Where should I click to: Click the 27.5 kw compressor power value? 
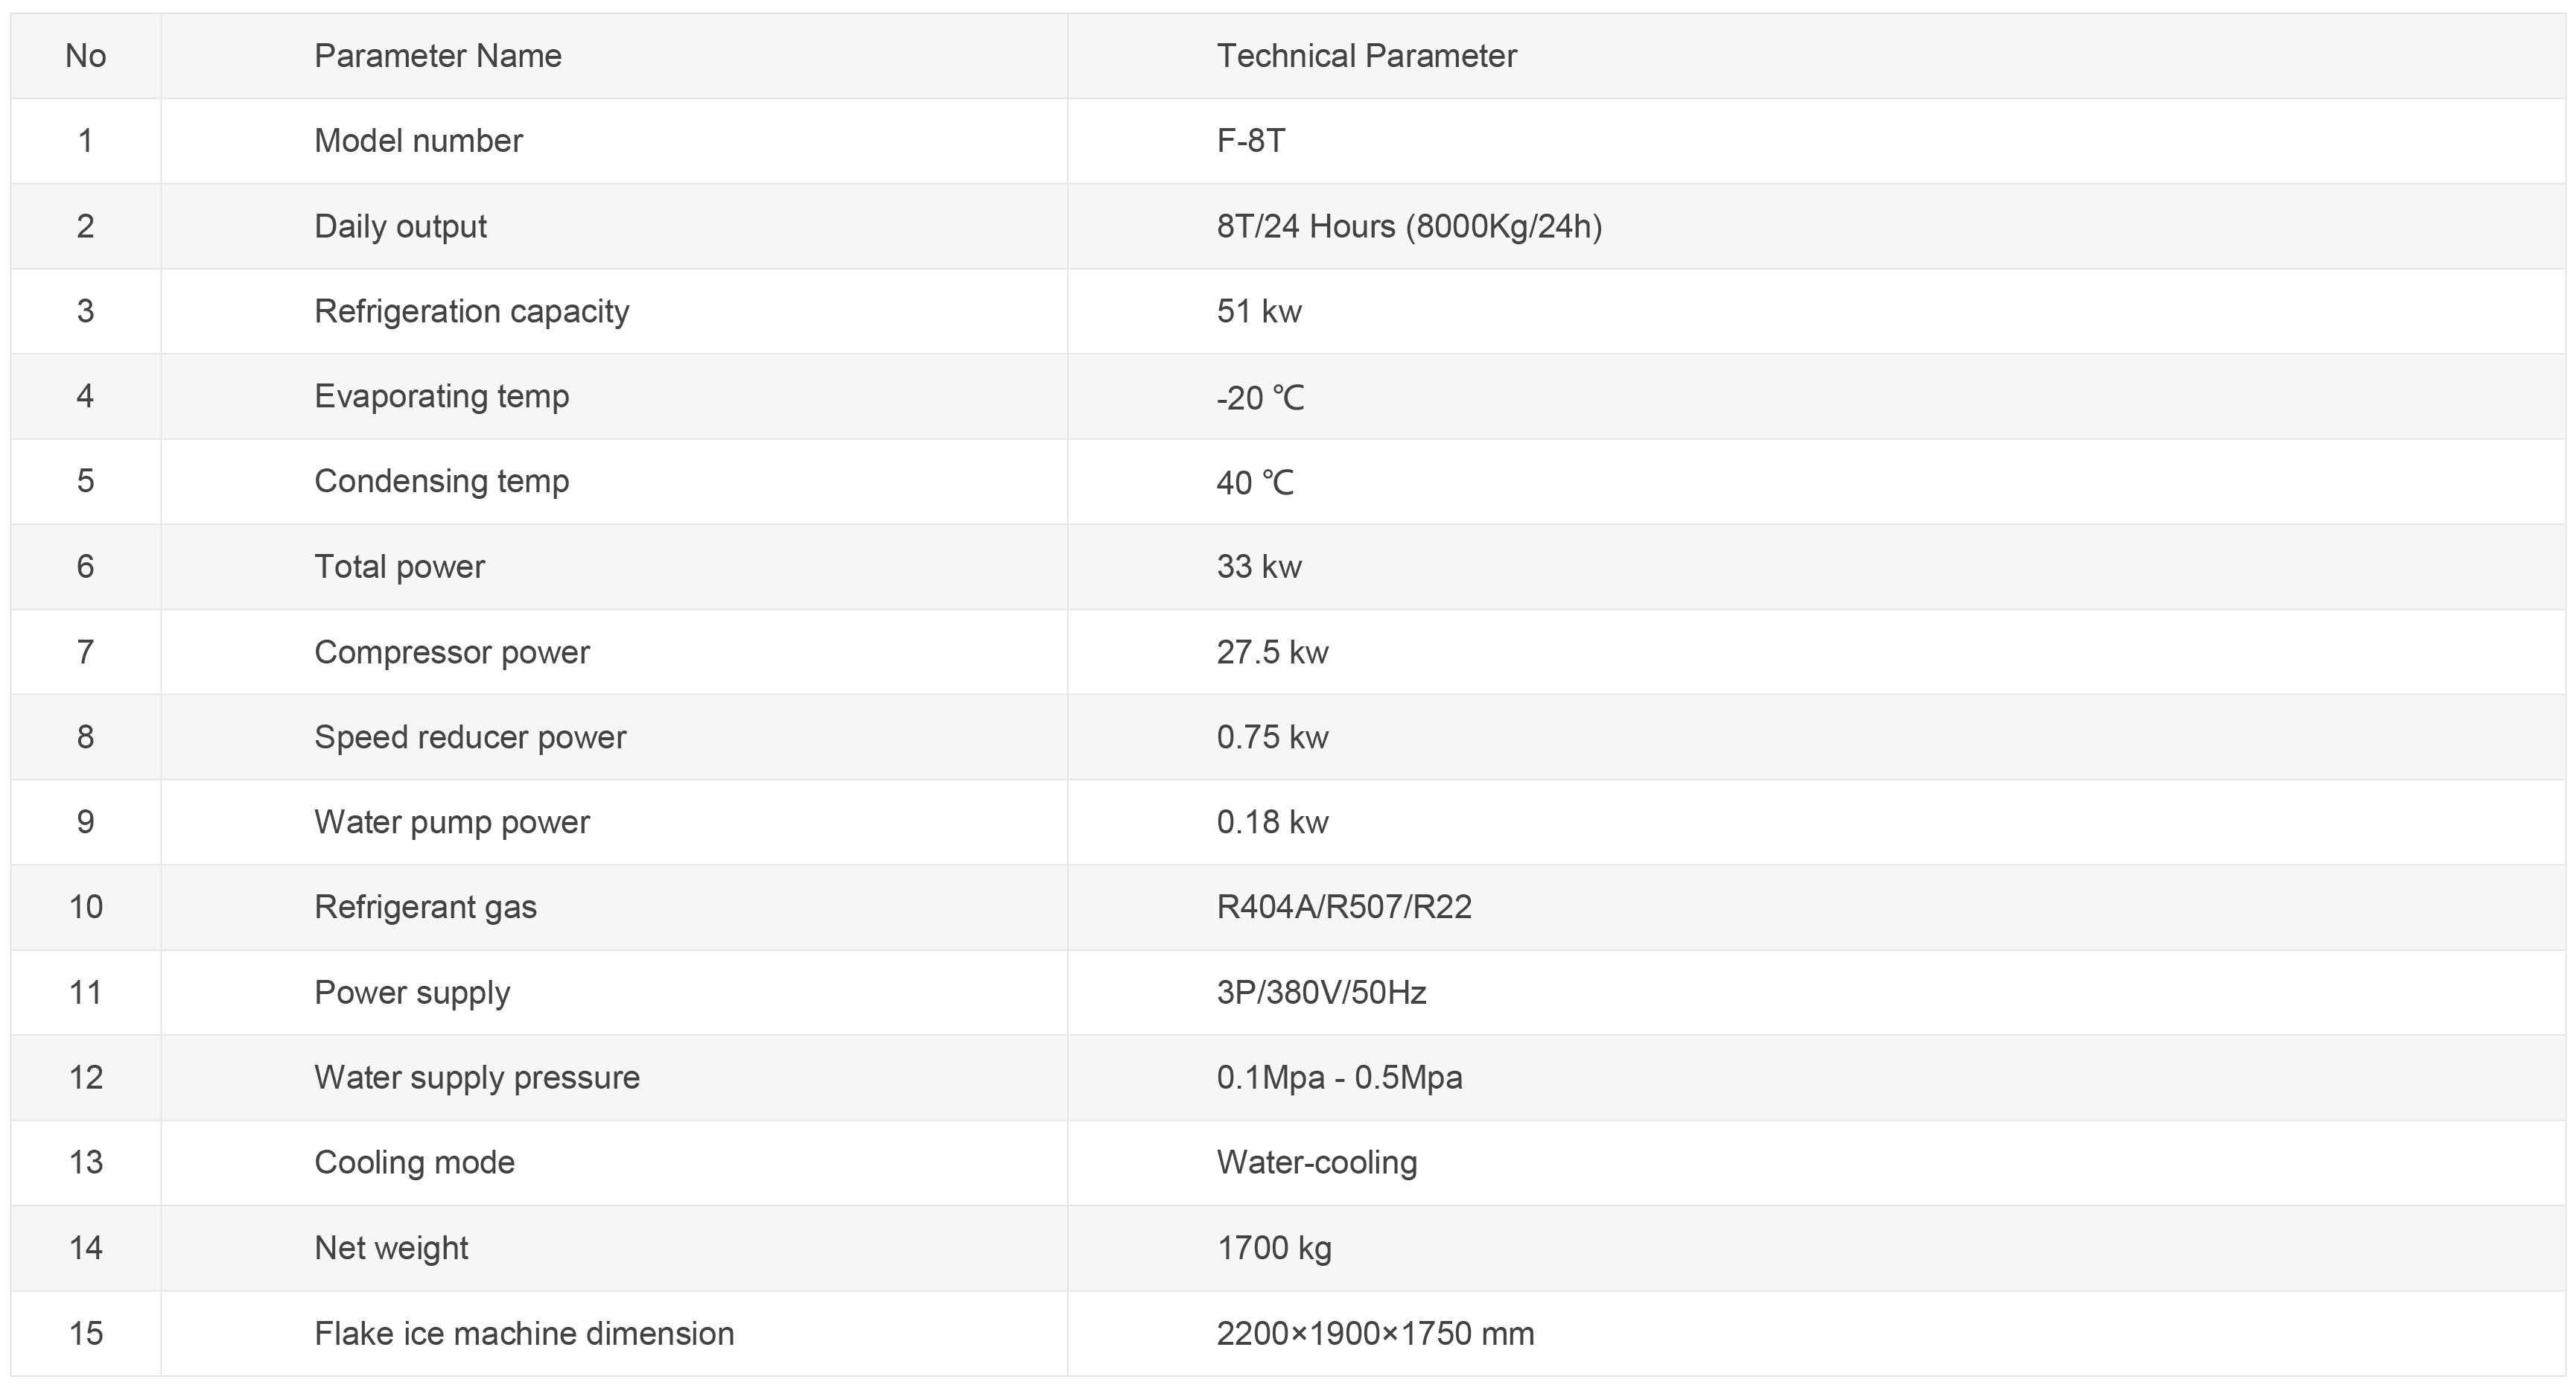1272,652
